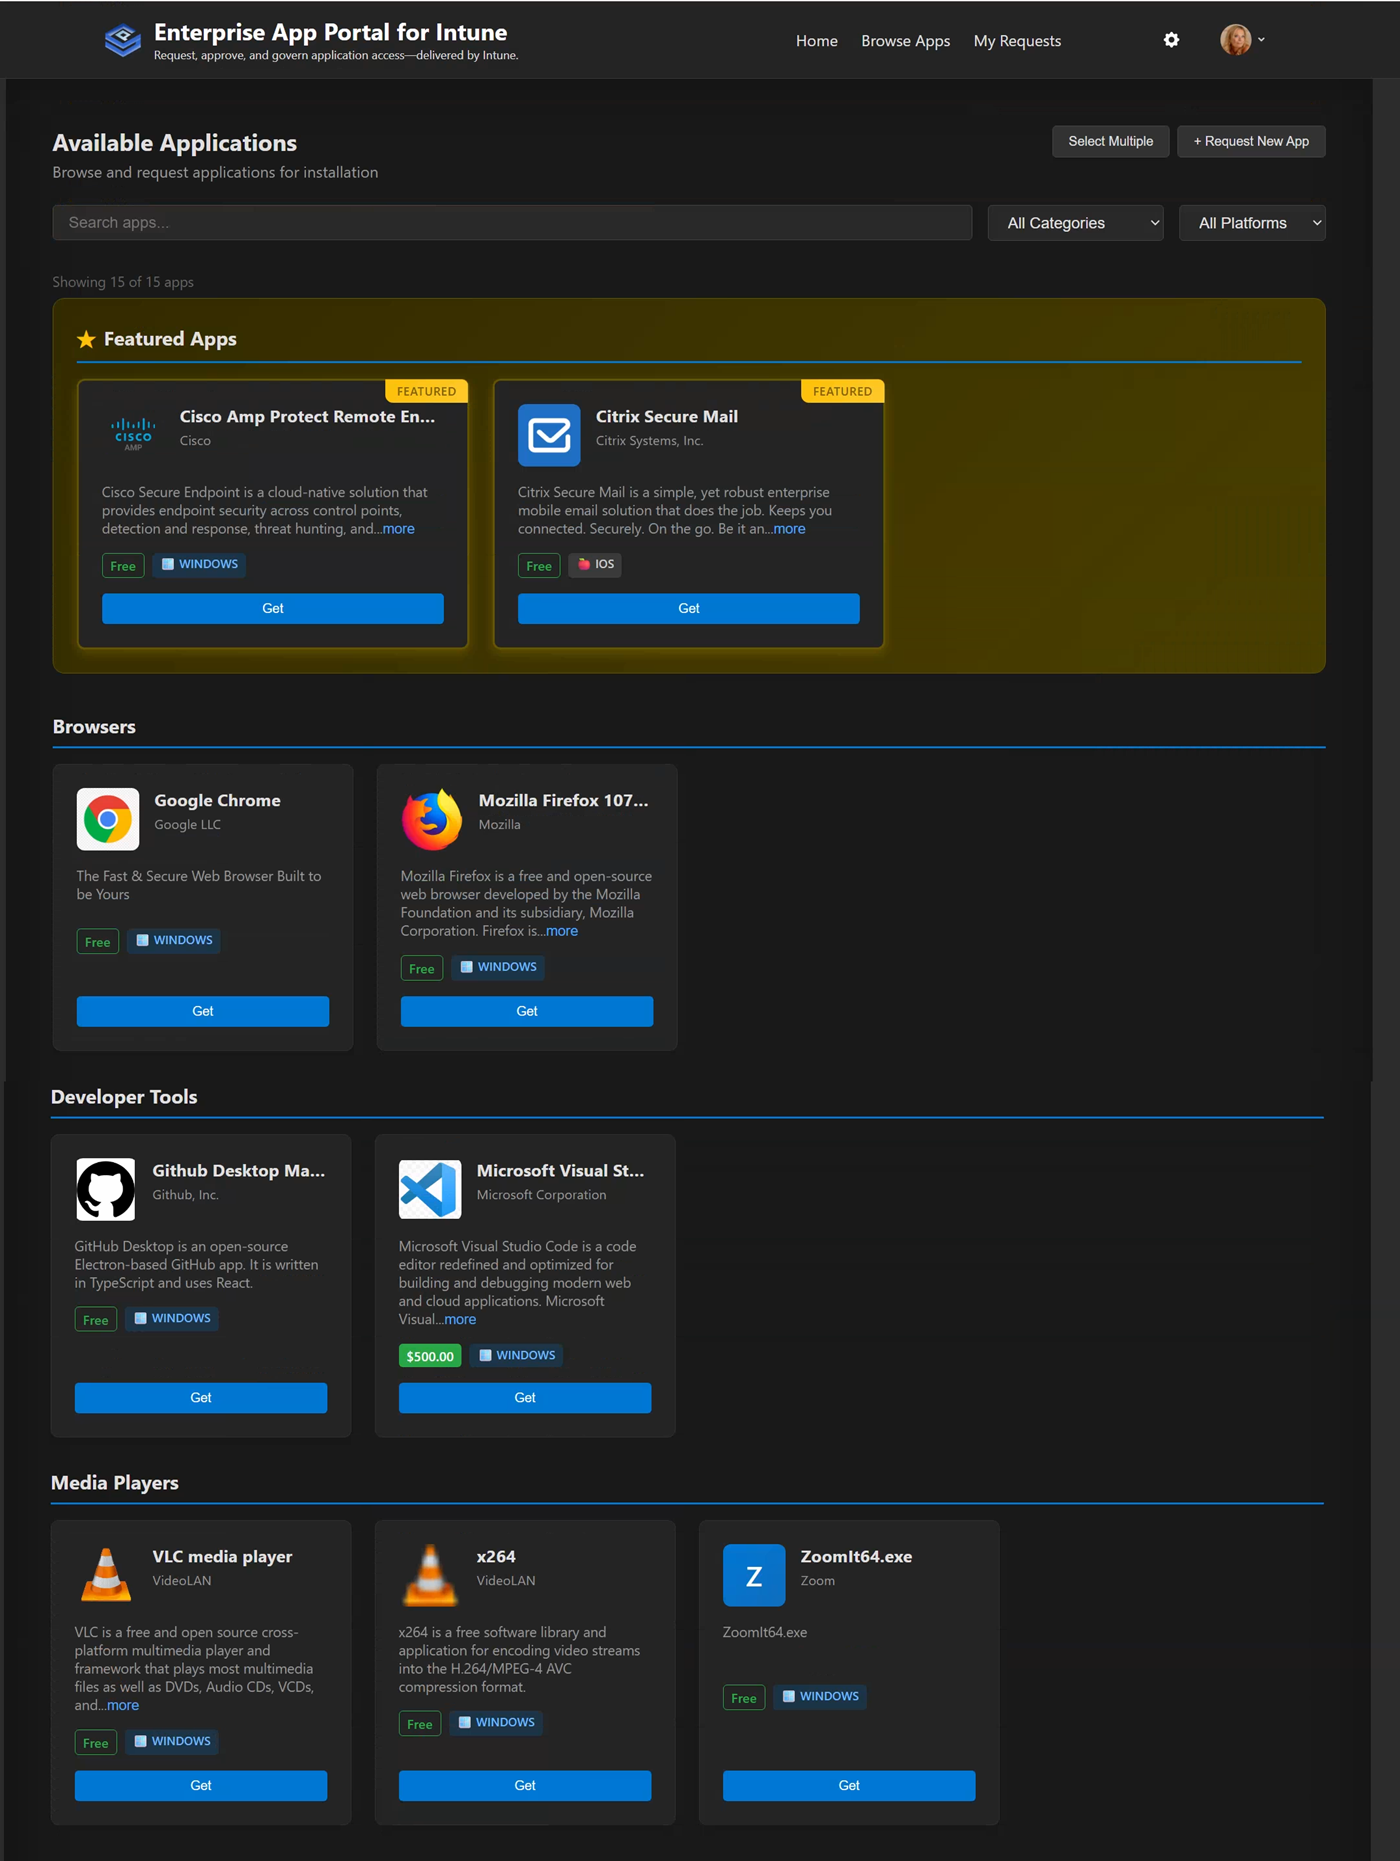
Task: Click the Google Chrome app icon
Action: click(x=108, y=819)
